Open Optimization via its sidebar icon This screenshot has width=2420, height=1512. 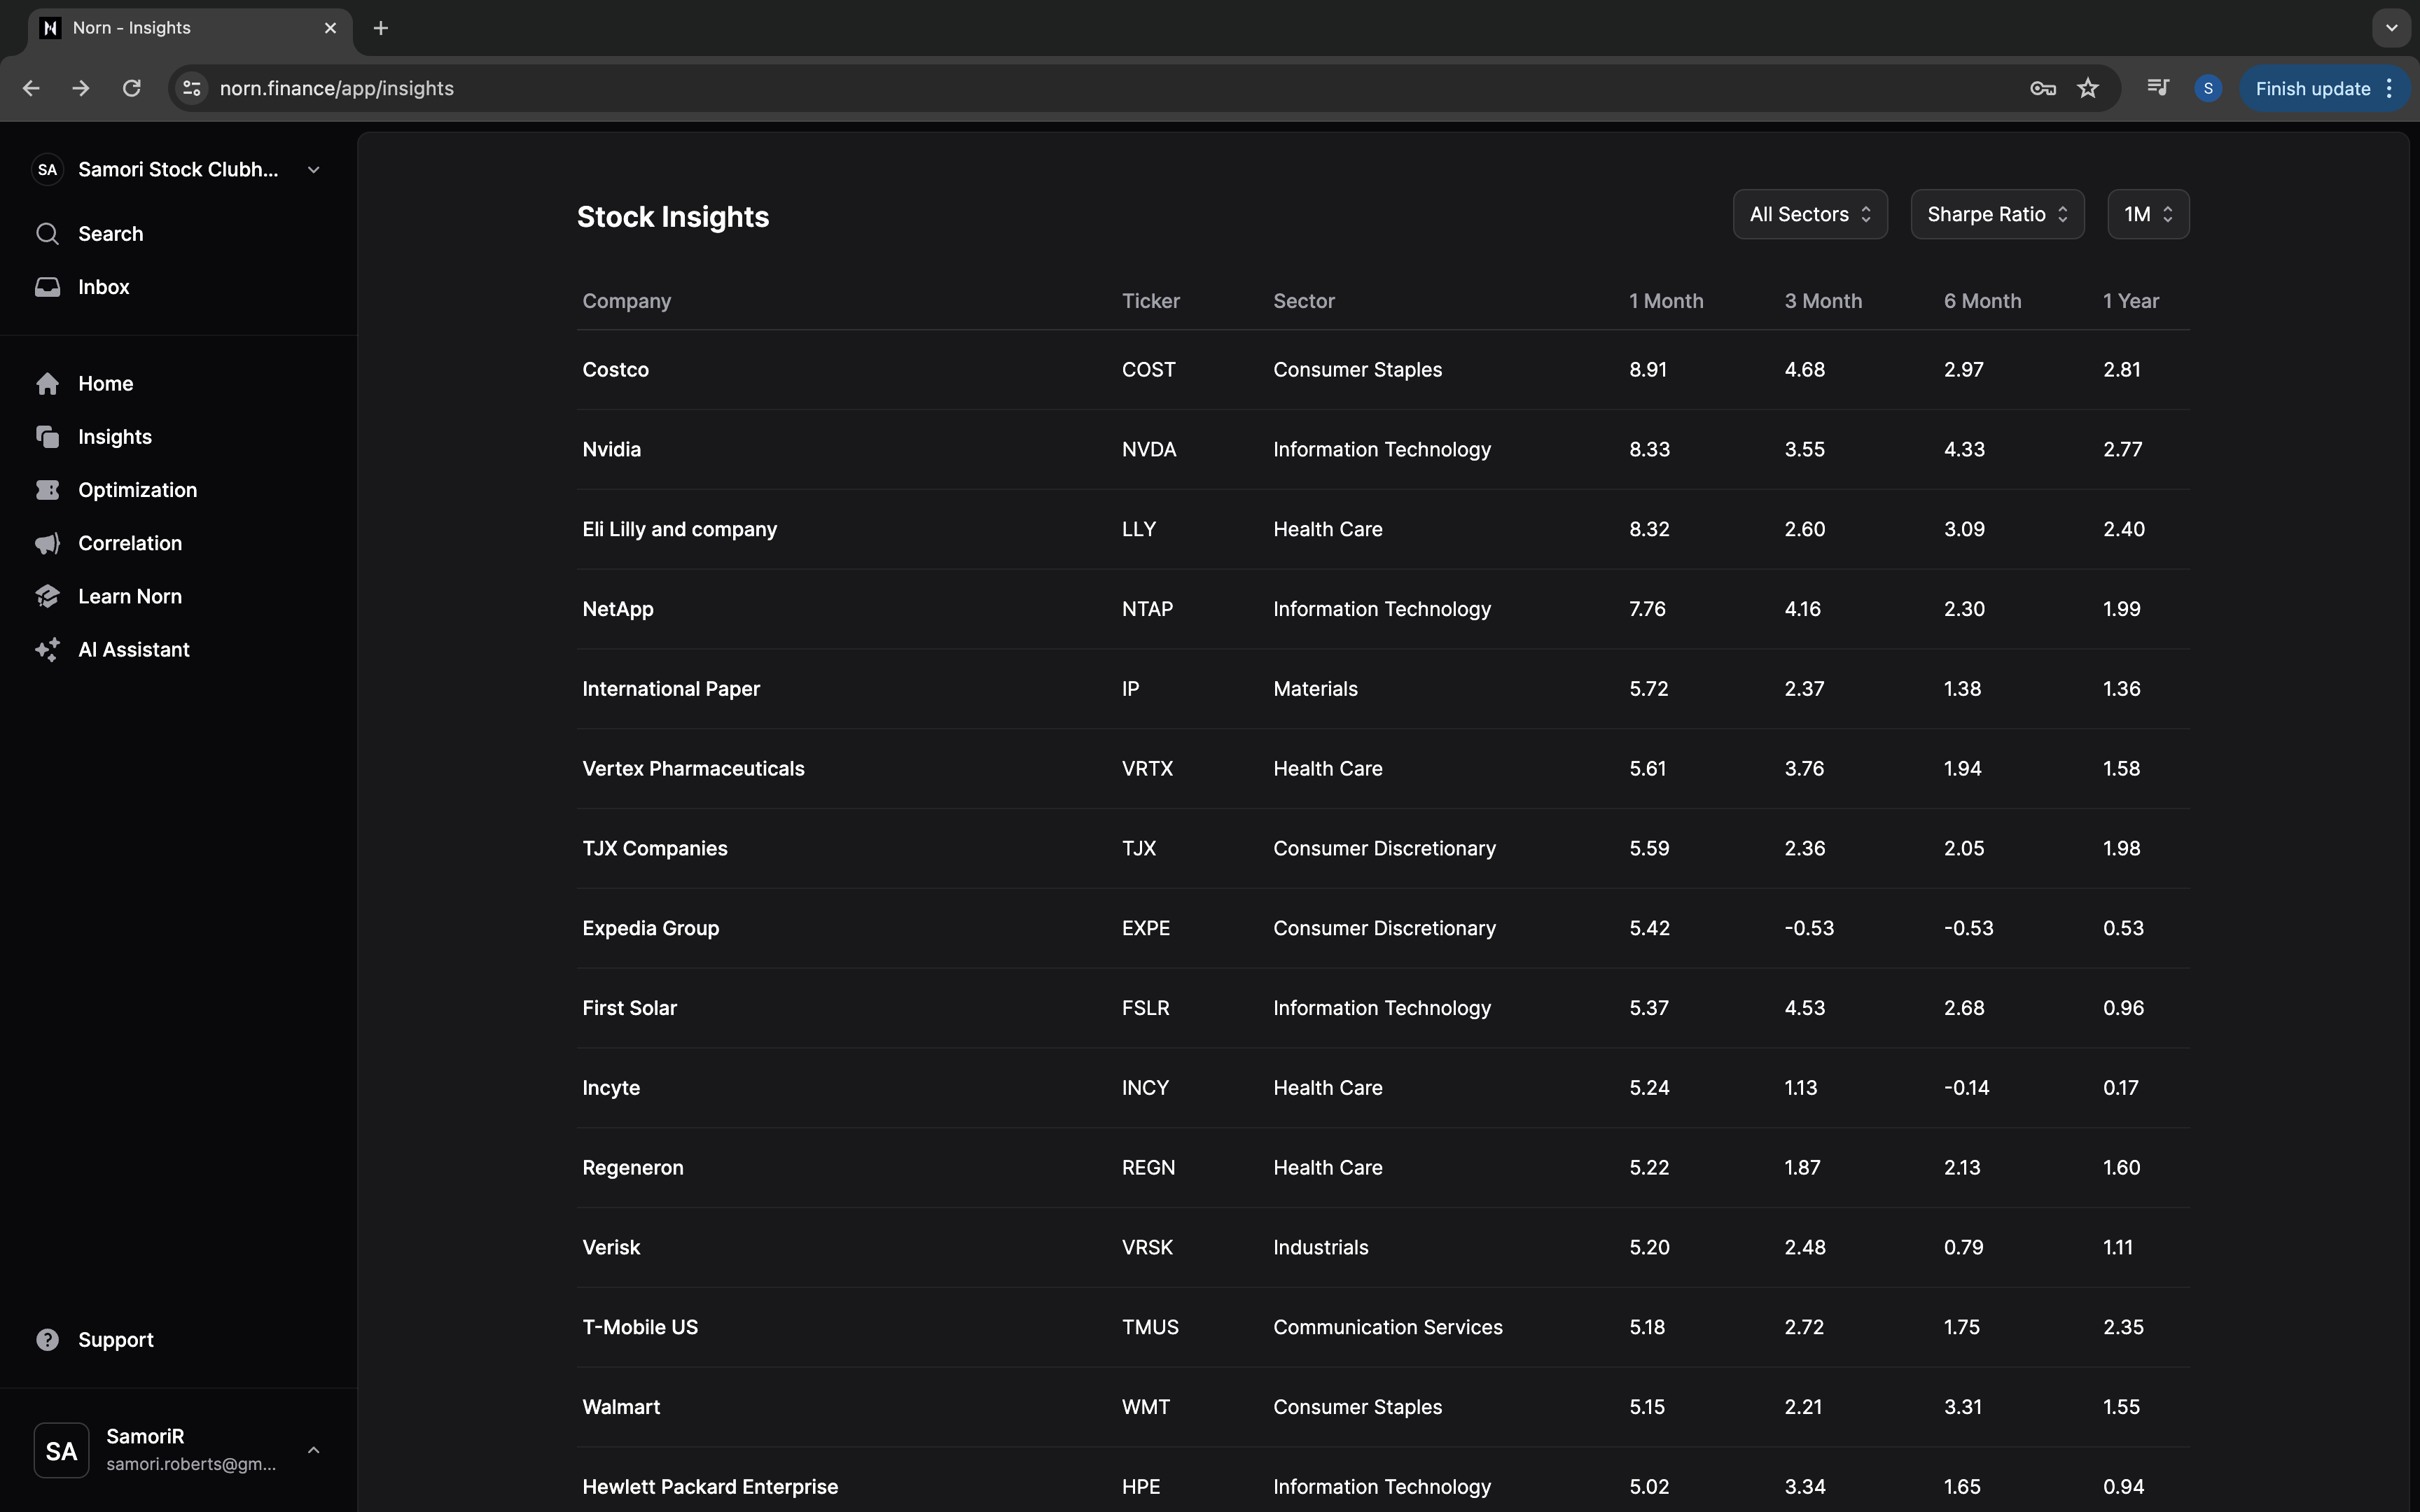pos(47,490)
